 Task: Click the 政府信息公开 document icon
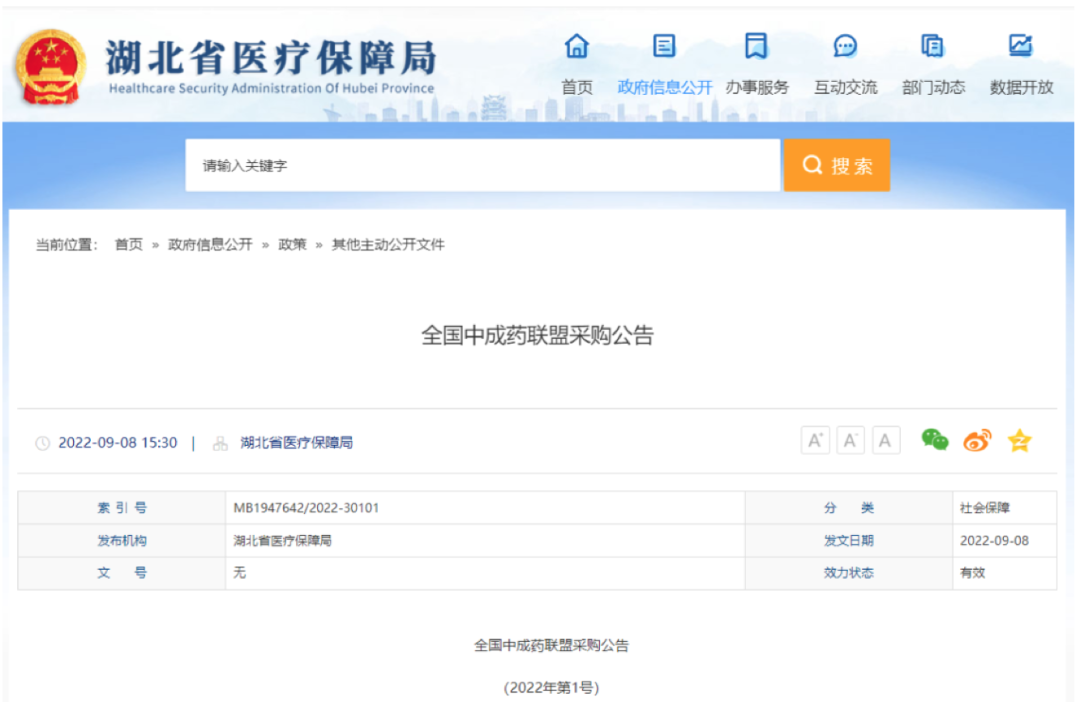(664, 46)
